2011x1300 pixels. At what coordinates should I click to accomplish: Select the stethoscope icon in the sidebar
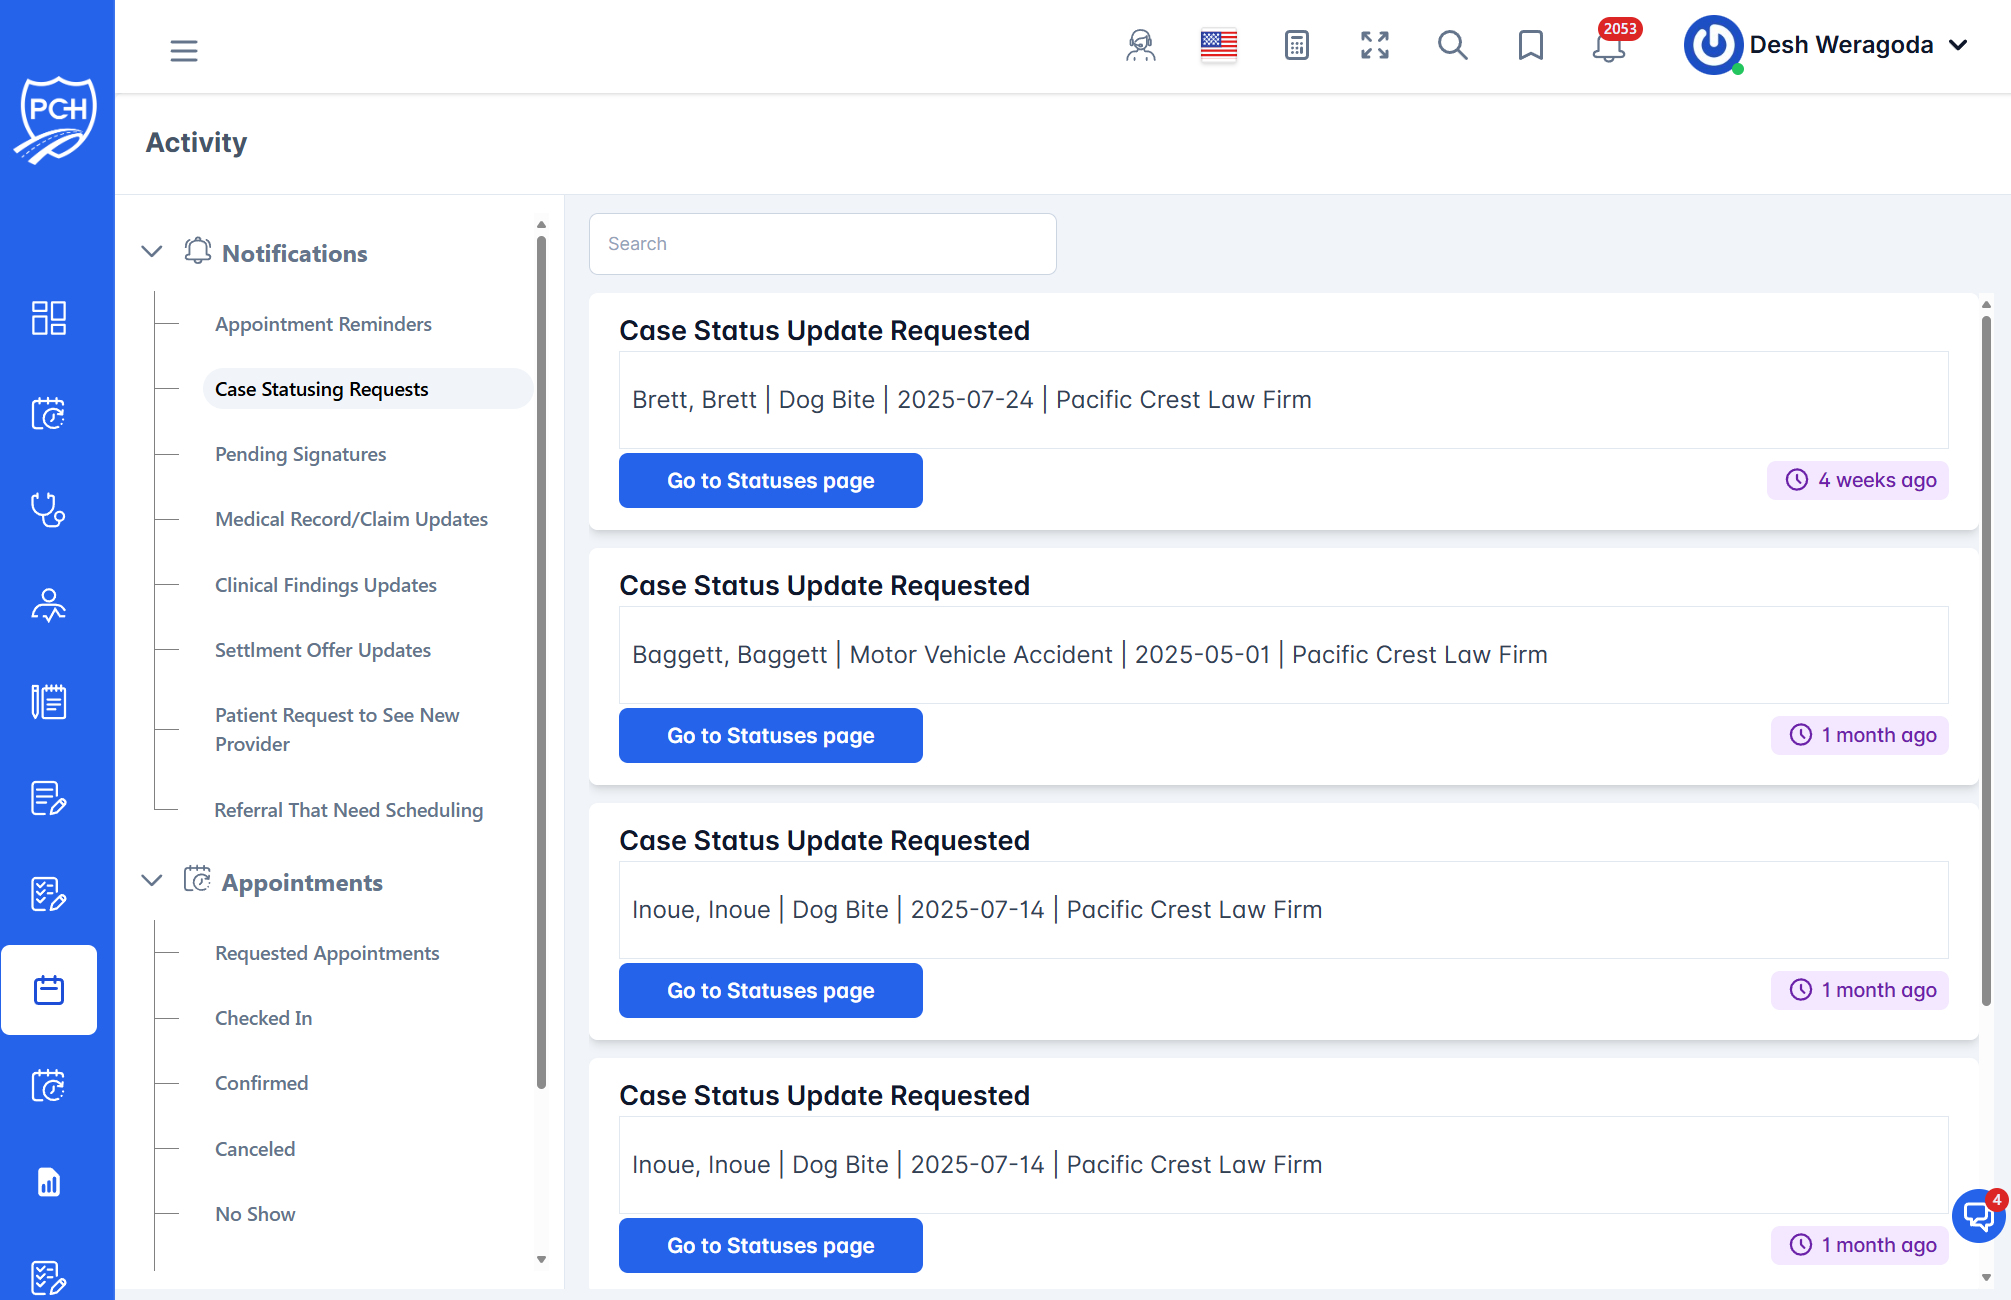(x=48, y=510)
